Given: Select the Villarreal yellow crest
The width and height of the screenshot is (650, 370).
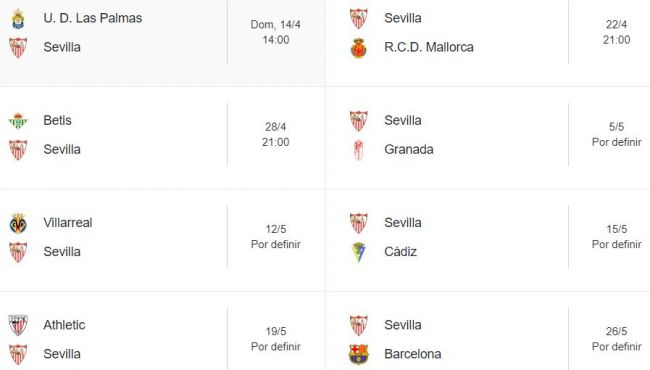Looking at the screenshot, I should coord(18,223).
